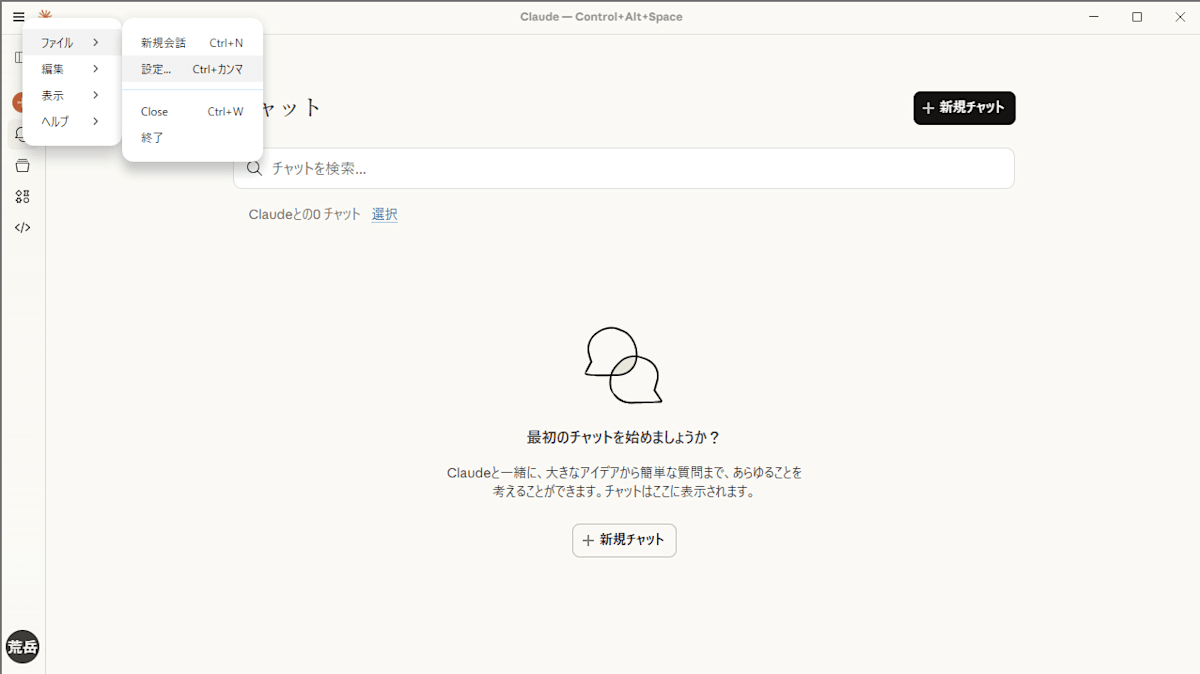Open the ヘルプ menu
This screenshot has height=674, width=1200.
(x=72, y=121)
